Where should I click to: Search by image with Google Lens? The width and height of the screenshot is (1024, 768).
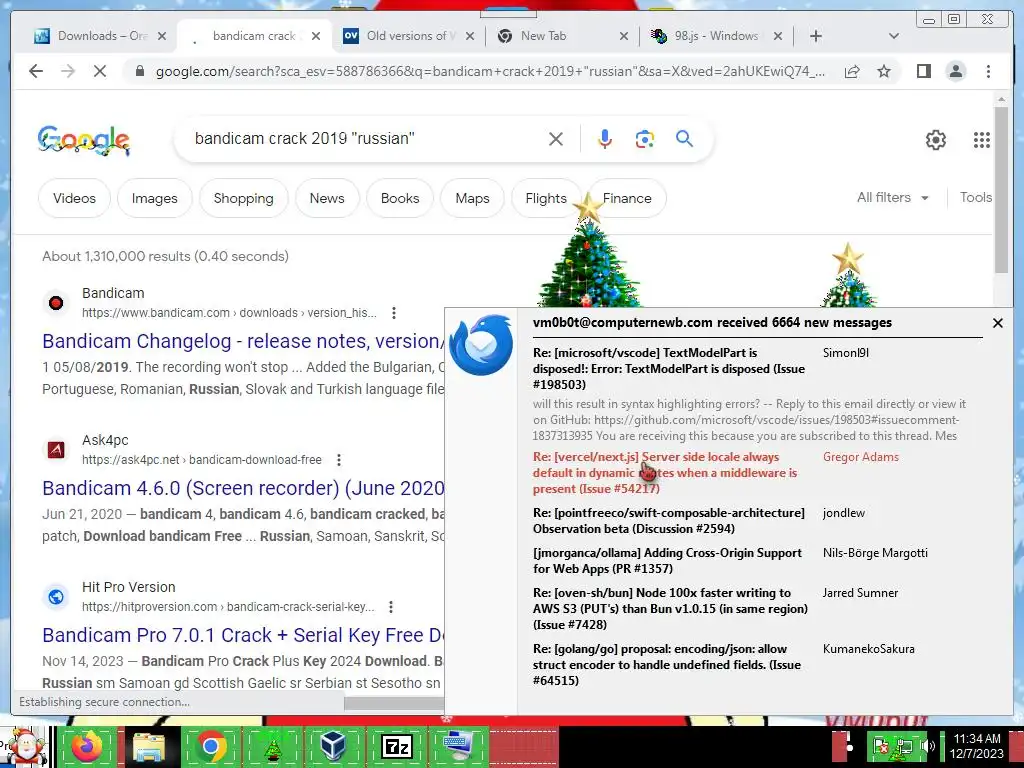pos(645,139)
